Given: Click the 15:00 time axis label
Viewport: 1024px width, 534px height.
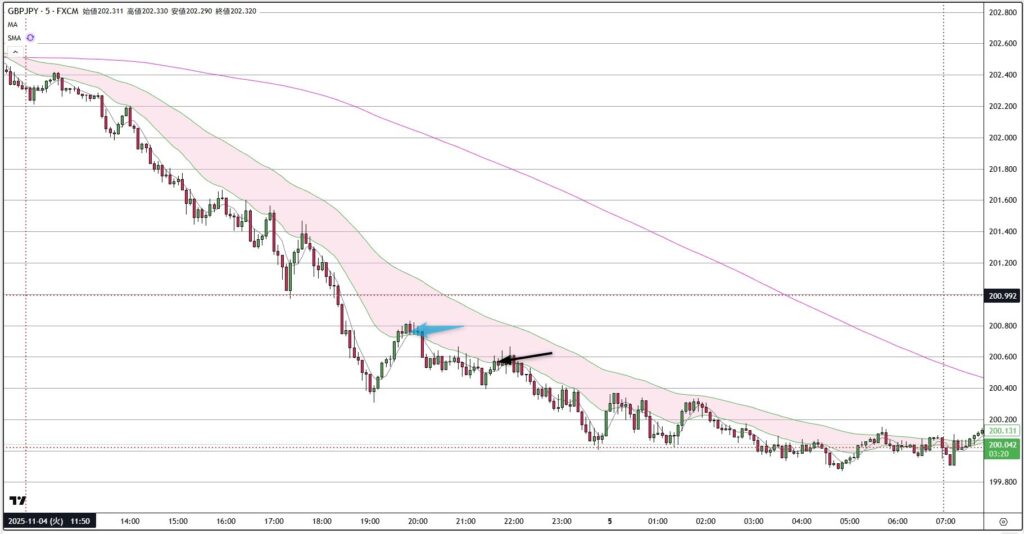Looking at the screenshot, I should [178, 521].
